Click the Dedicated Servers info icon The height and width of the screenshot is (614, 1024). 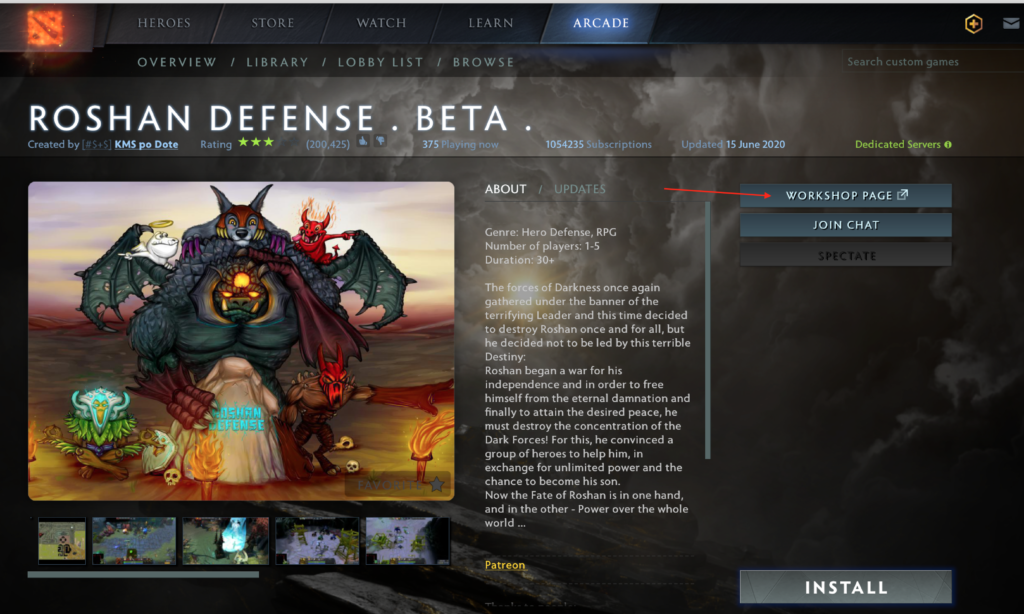(x=948, y=144)
